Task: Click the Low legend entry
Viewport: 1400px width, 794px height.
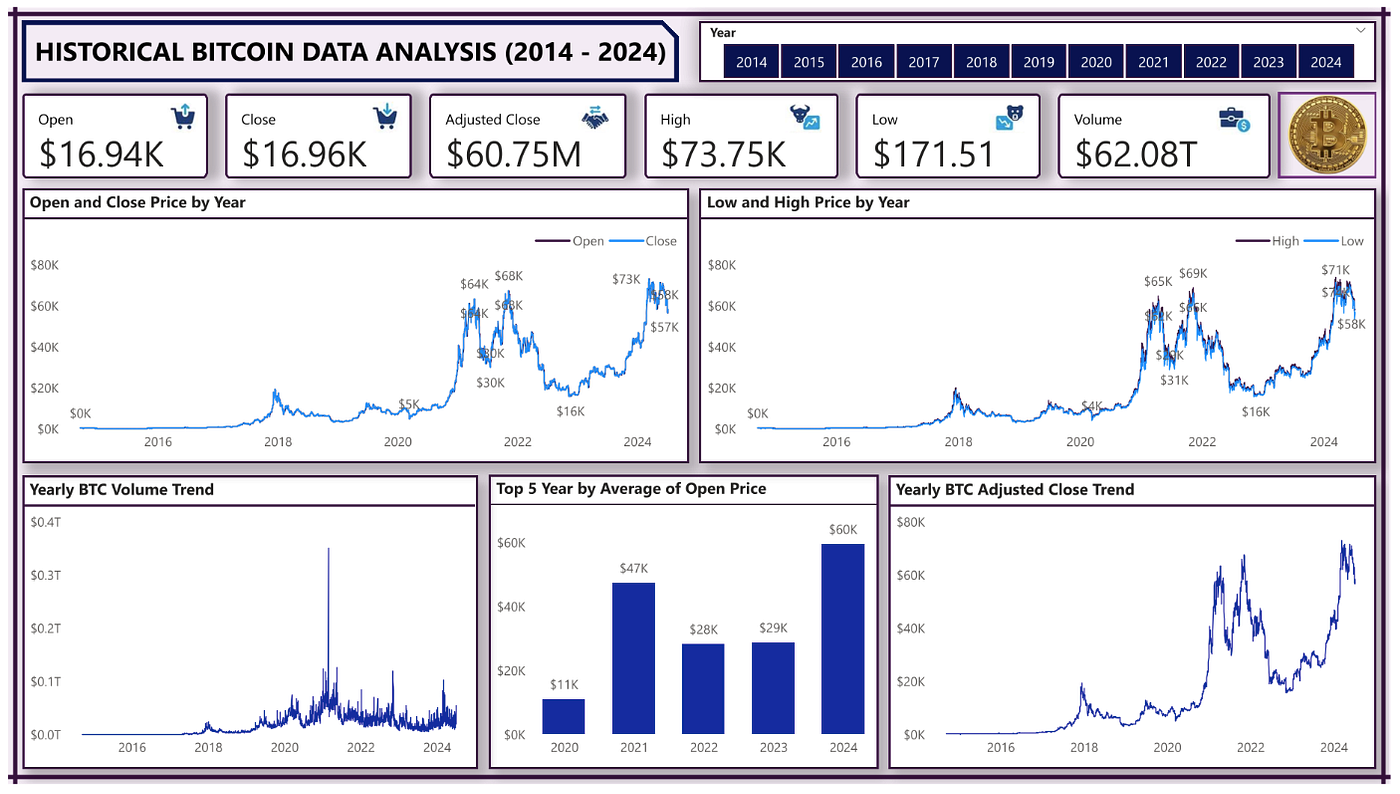Action: pos(1334,241)
